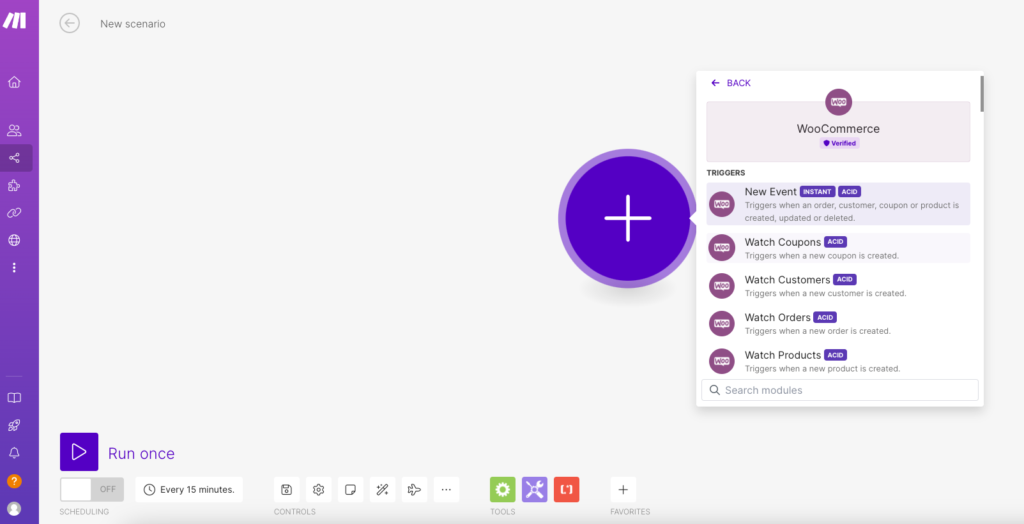Screen dimensions: 1024x524
Task: Open the purple Tools wrench icon
Action: pyautogui.click(x=535, y=489)
